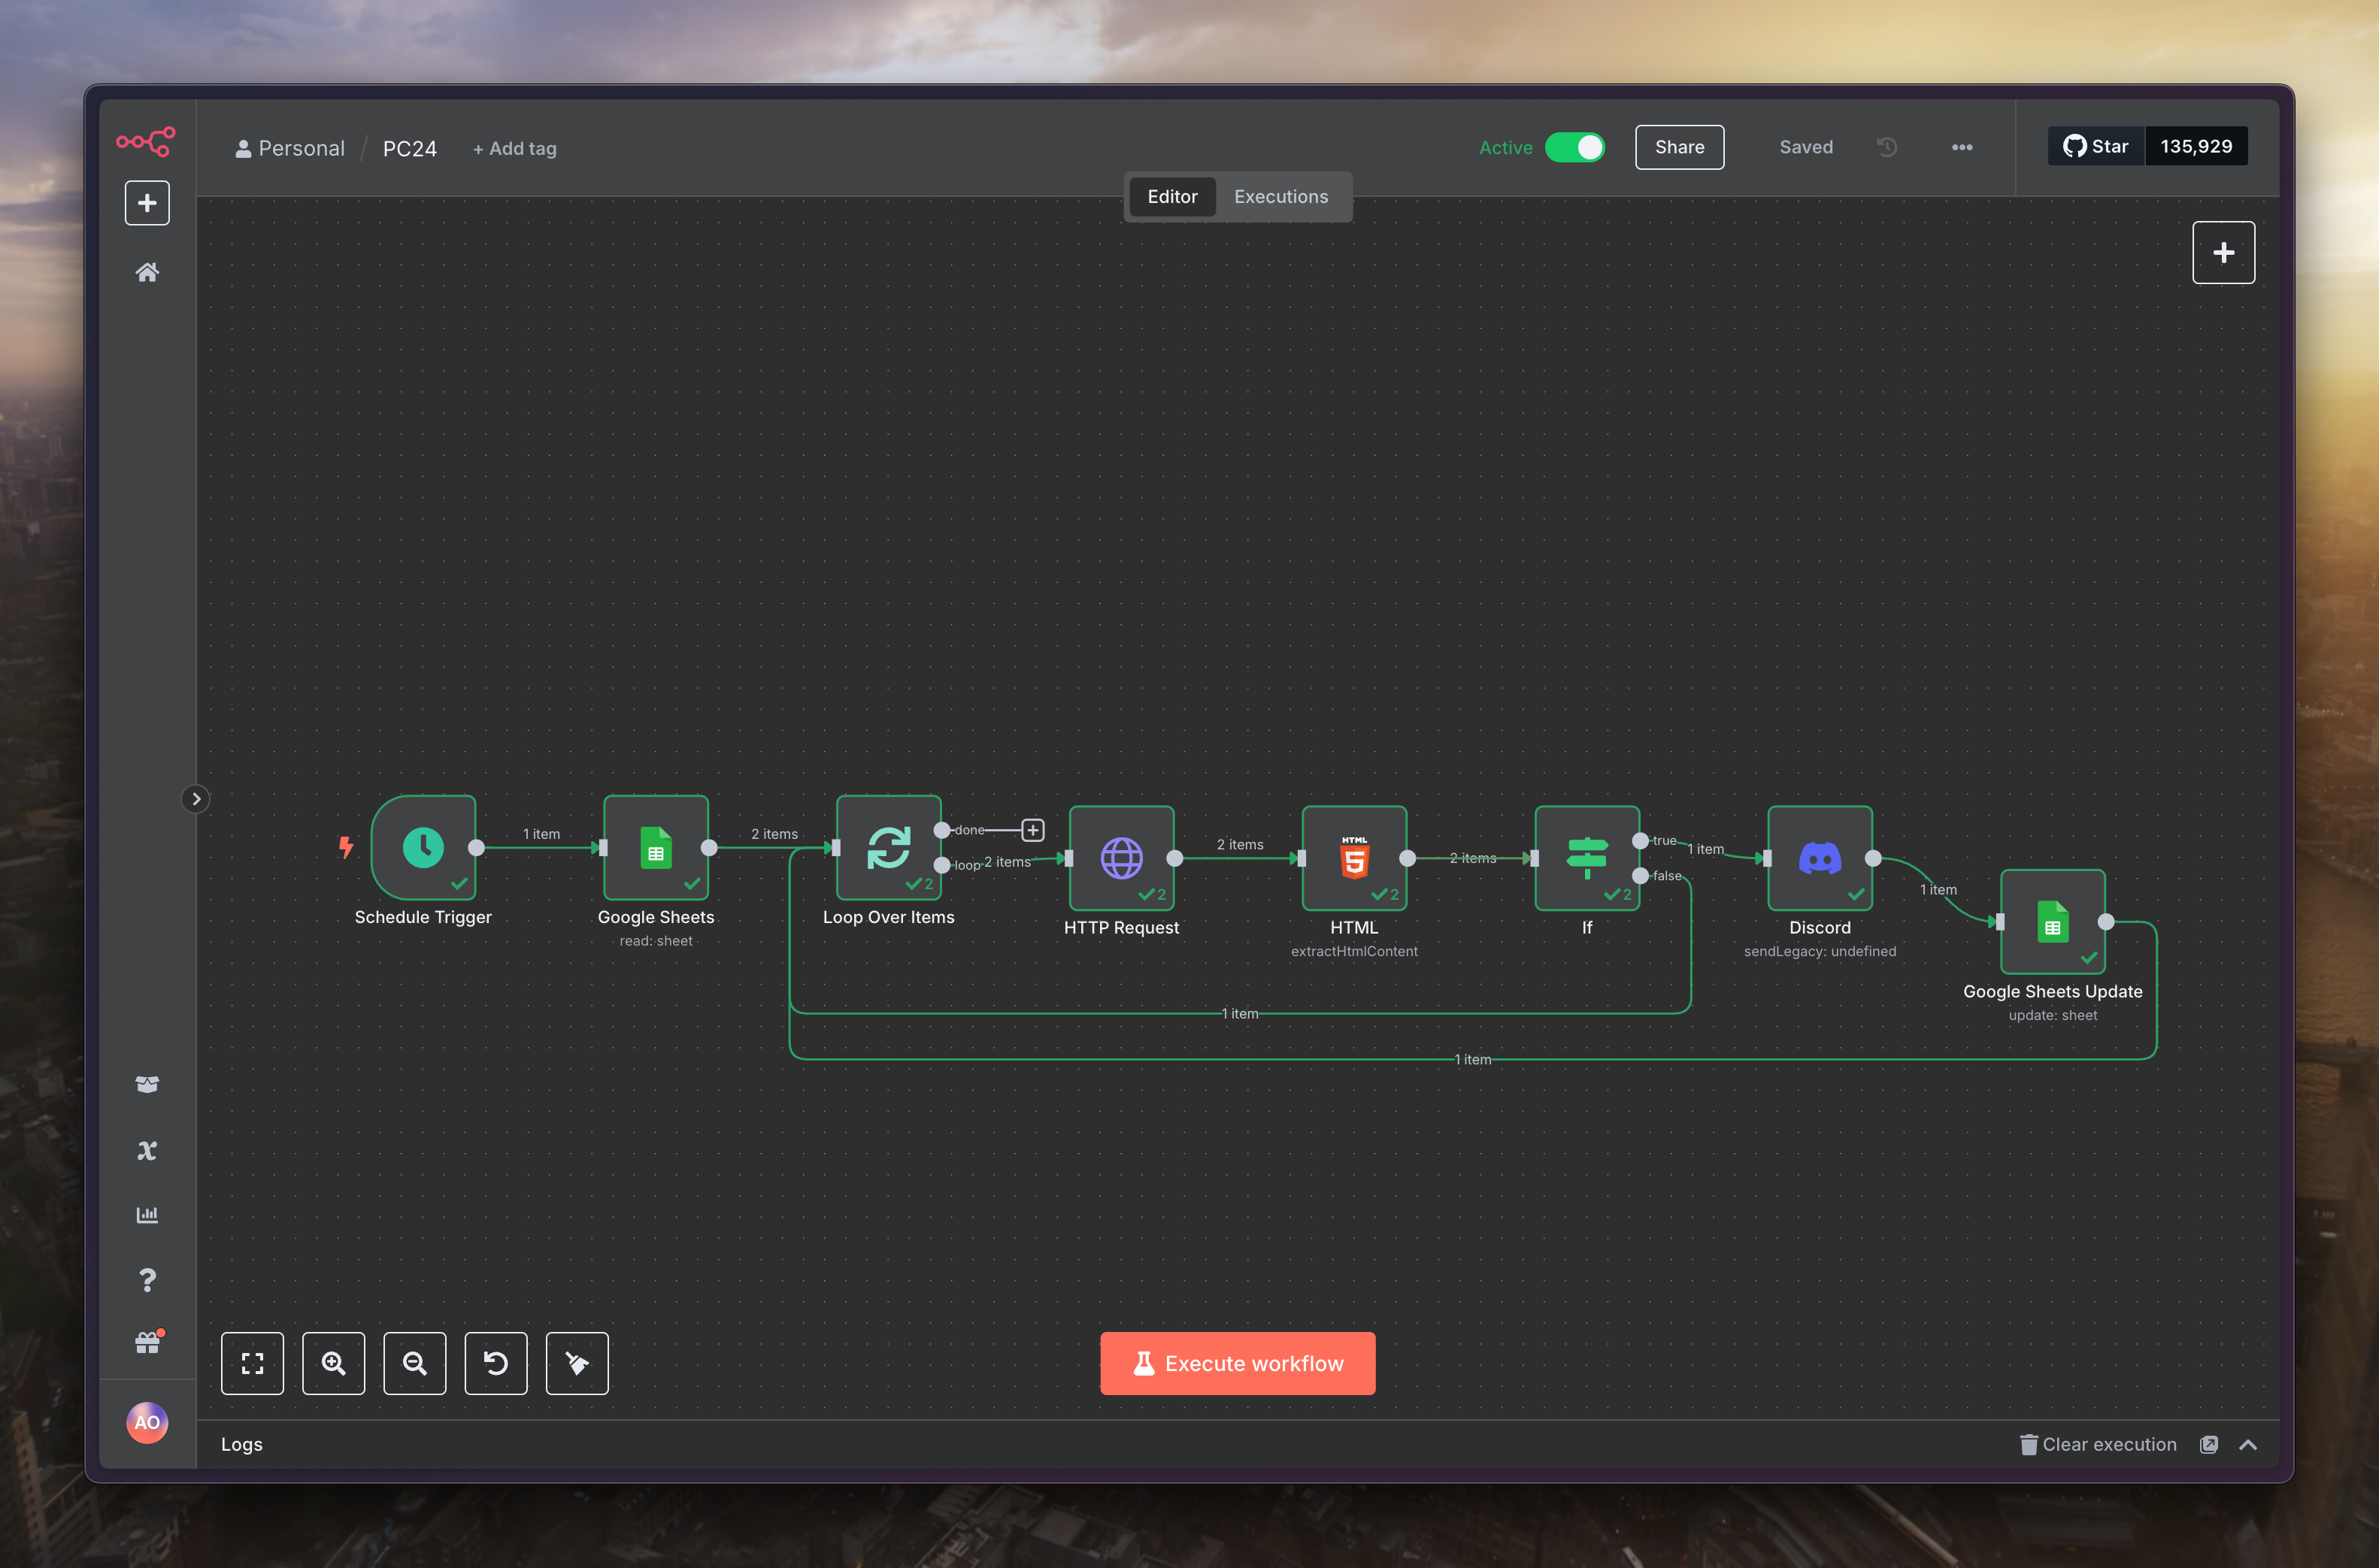Expand the collapsed left sidebar chevron

196,799
